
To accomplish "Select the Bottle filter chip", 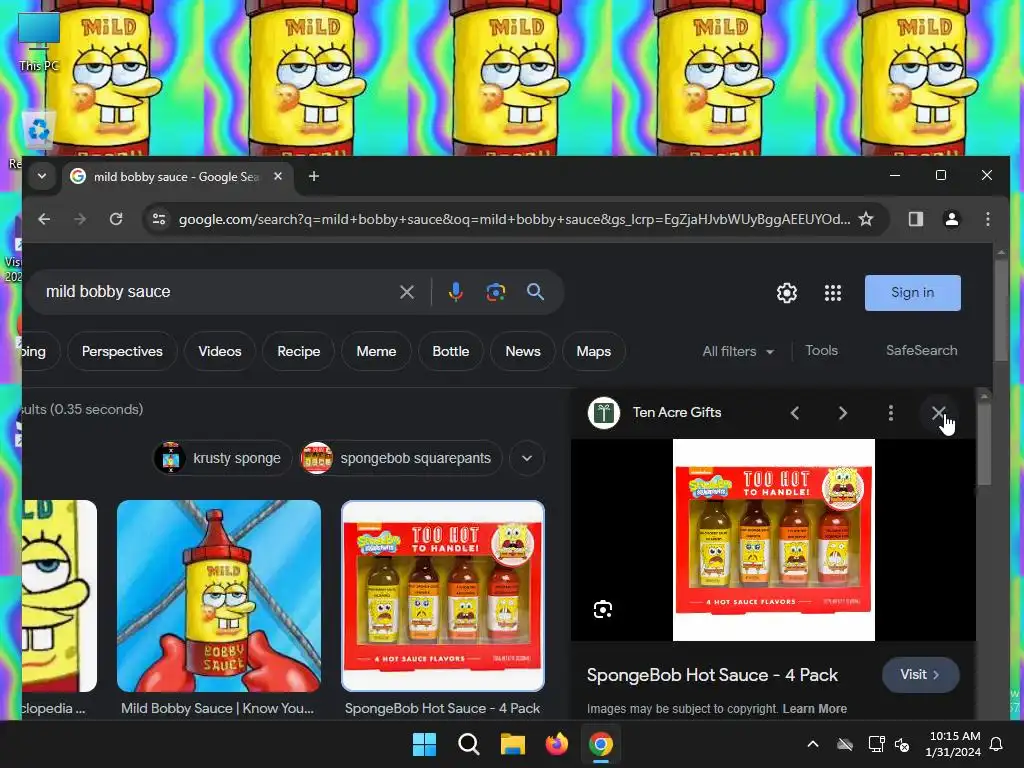I will click(x=451, y=351).
